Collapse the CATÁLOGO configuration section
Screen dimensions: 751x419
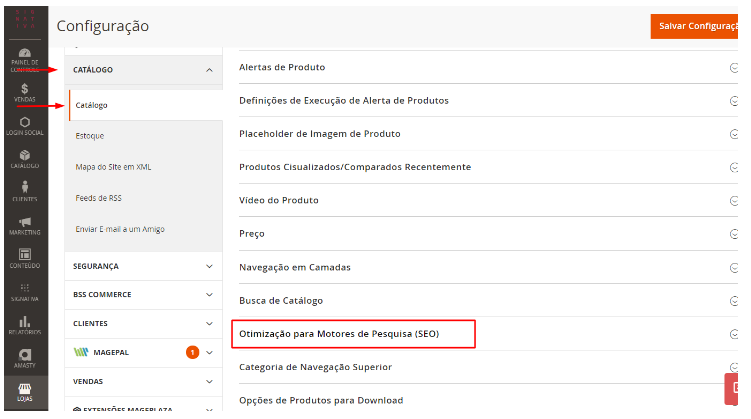pyautogui.click(x=143, y=70)
